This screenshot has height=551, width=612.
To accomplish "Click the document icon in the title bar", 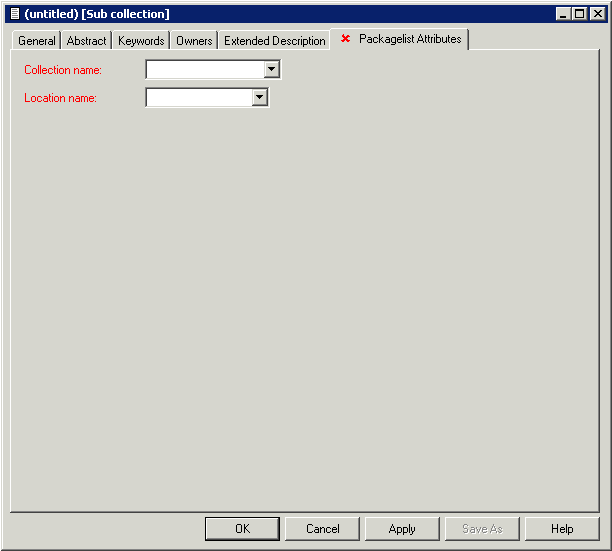I will click(x=14, y=14).
